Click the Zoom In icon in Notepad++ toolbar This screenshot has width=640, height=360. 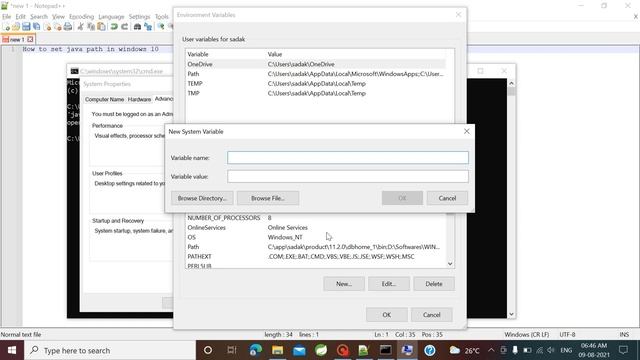point(161,27)
